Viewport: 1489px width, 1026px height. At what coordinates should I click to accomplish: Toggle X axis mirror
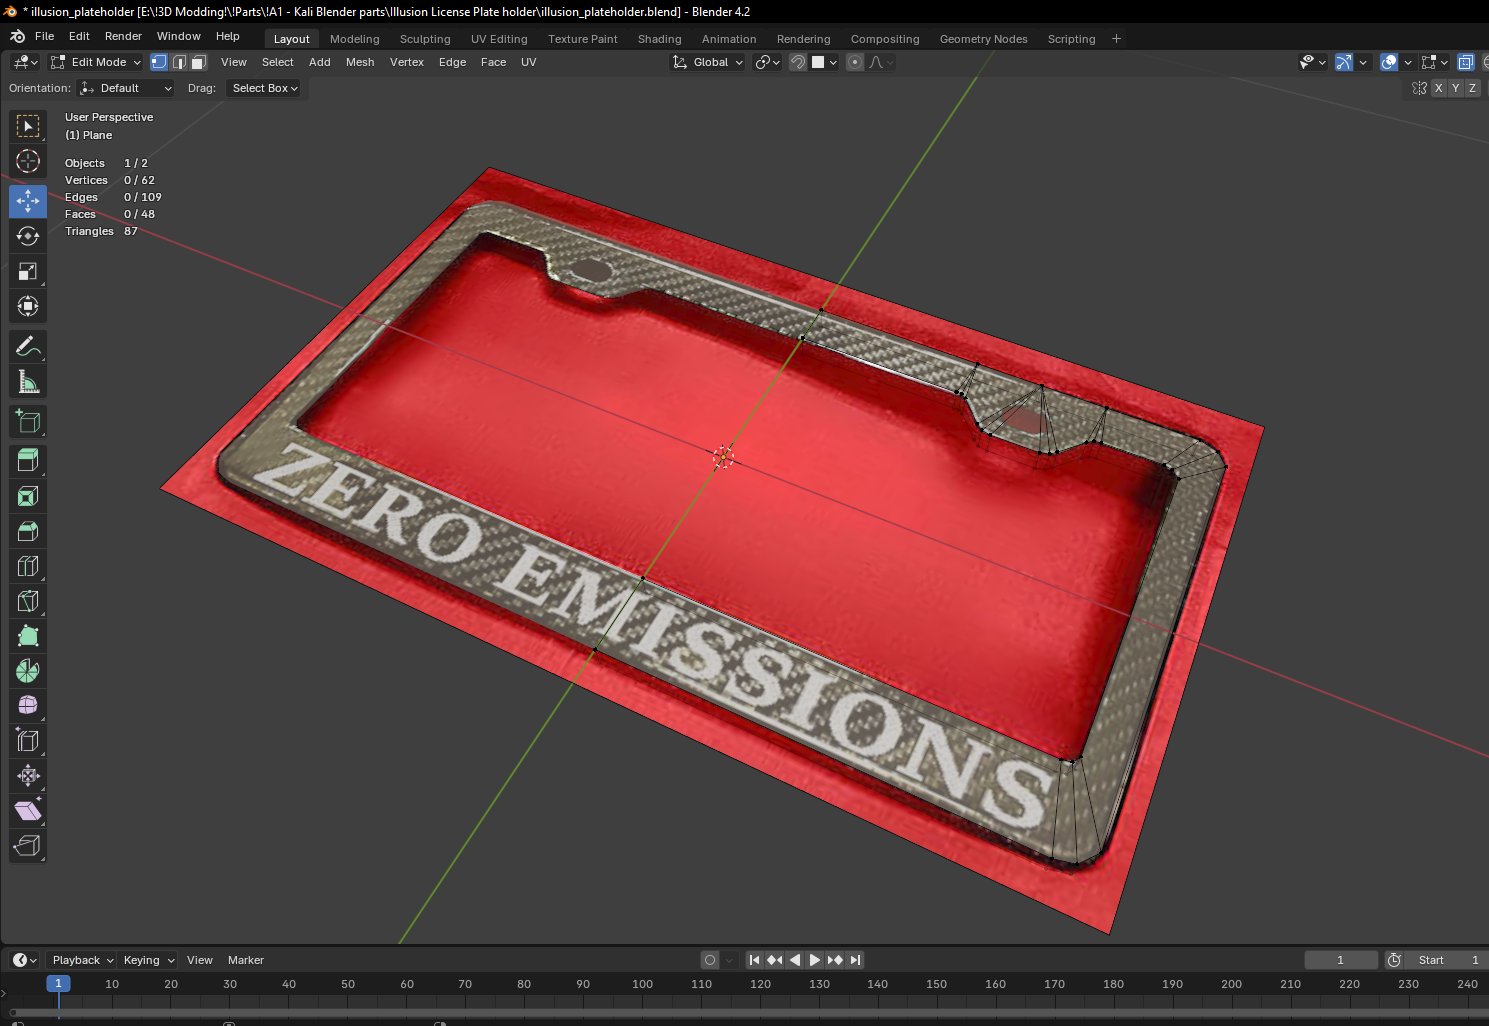click(1439, 88)
